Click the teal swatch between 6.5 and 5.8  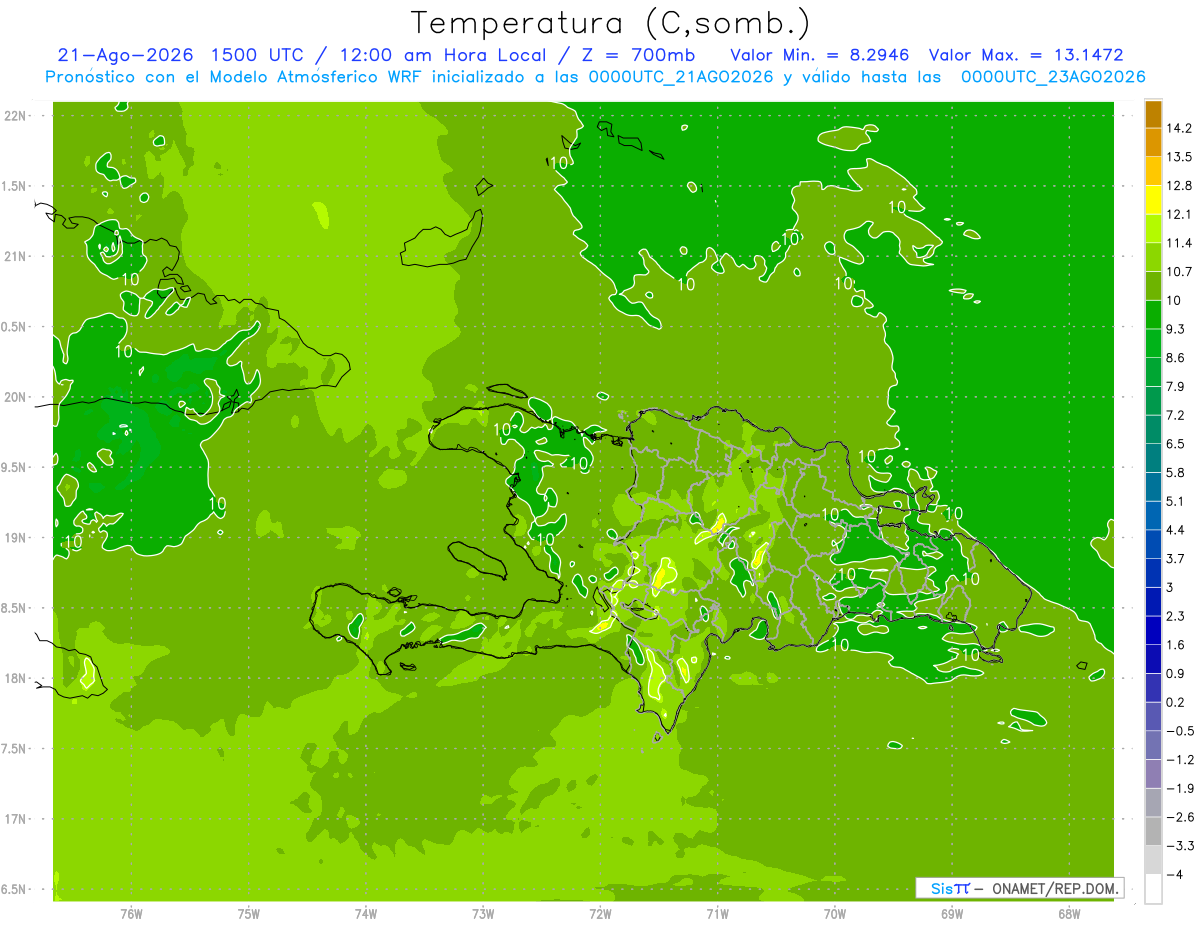[x=1153, y=458]
